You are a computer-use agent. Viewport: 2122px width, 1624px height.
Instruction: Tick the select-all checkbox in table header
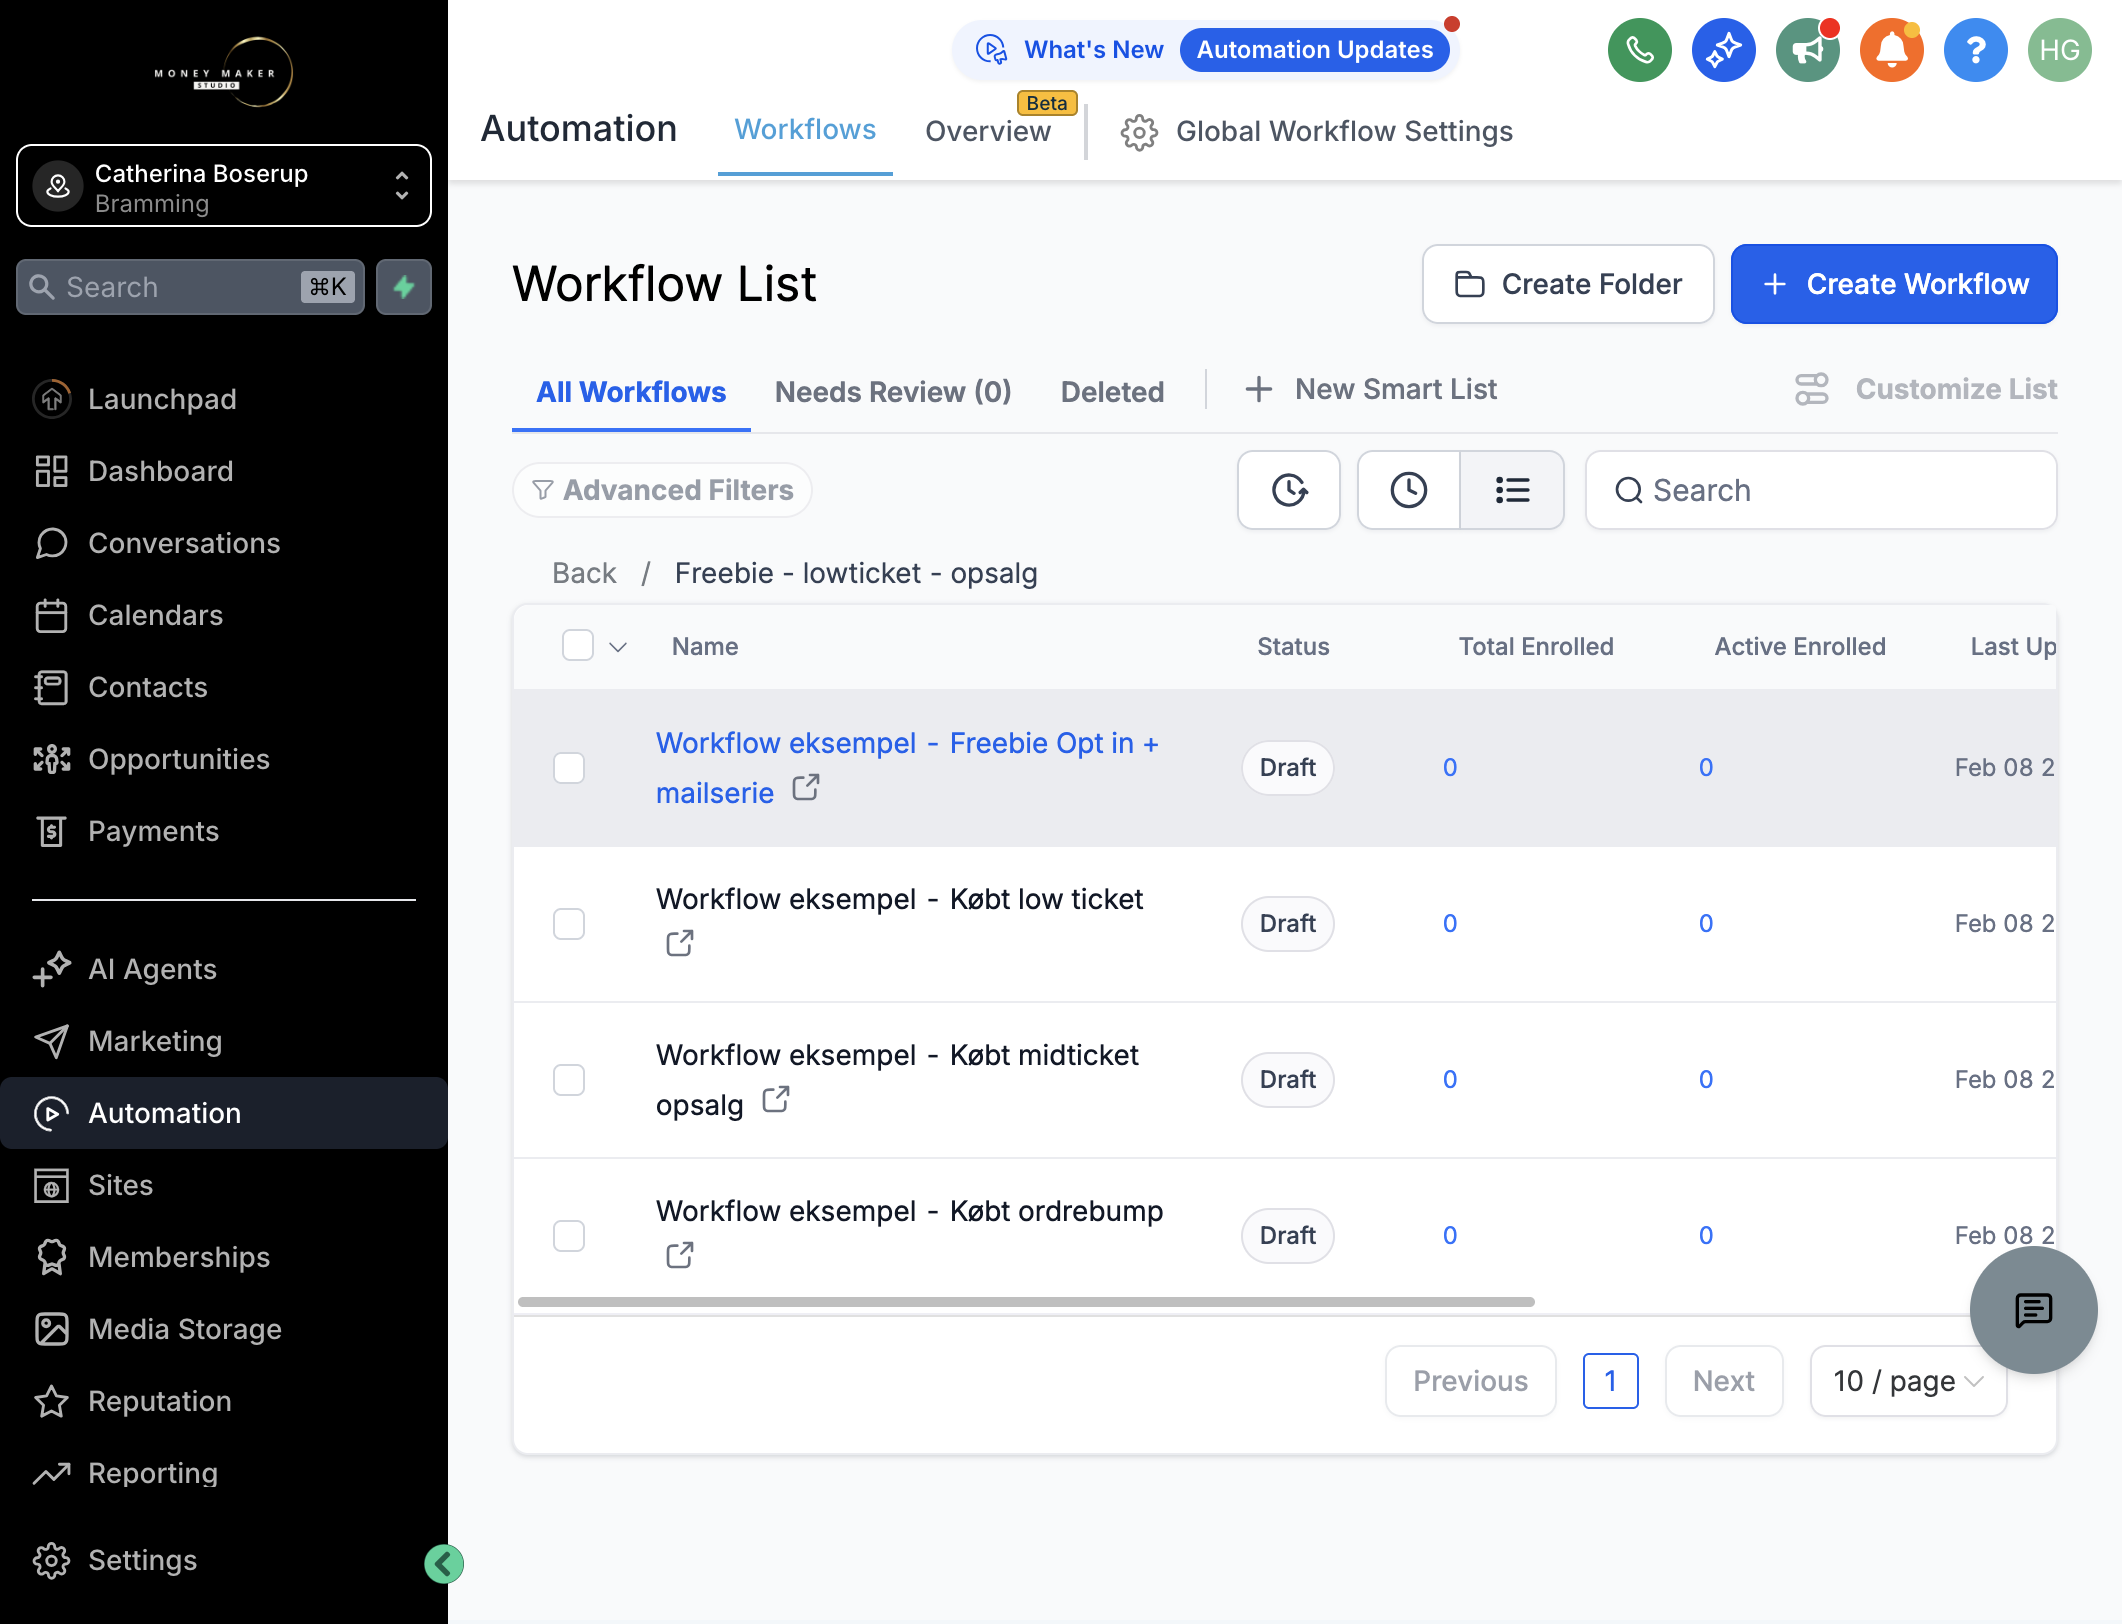[578, 646]
